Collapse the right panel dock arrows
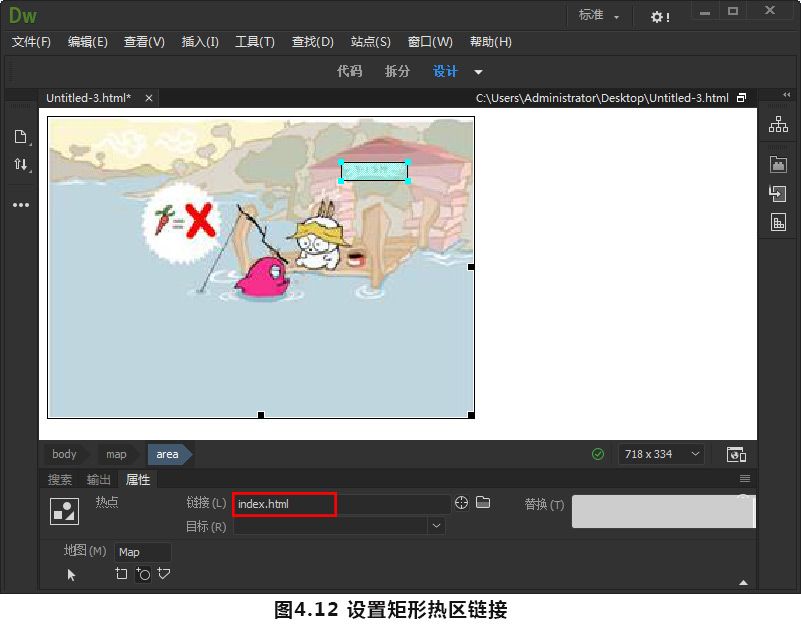This screenshot has width=801, height=624. pyautogui.click(x=786, y=95)
